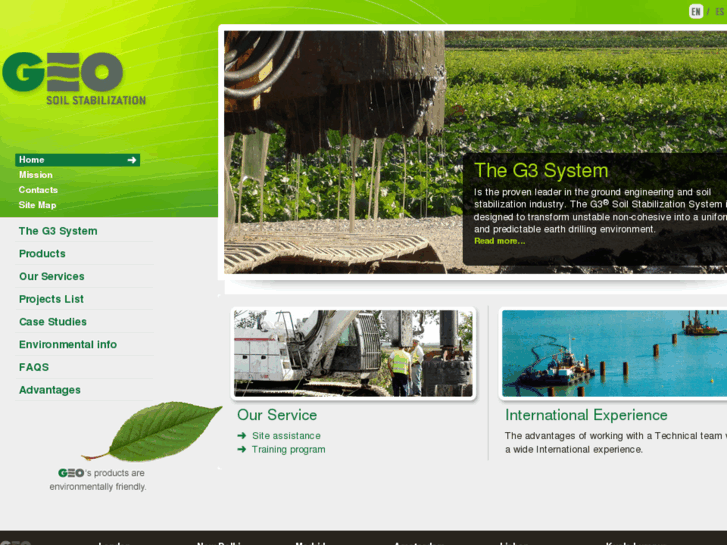Click the 'a wide International experience' text
Screen dimensions: 727x545
(x=574, y=449)
